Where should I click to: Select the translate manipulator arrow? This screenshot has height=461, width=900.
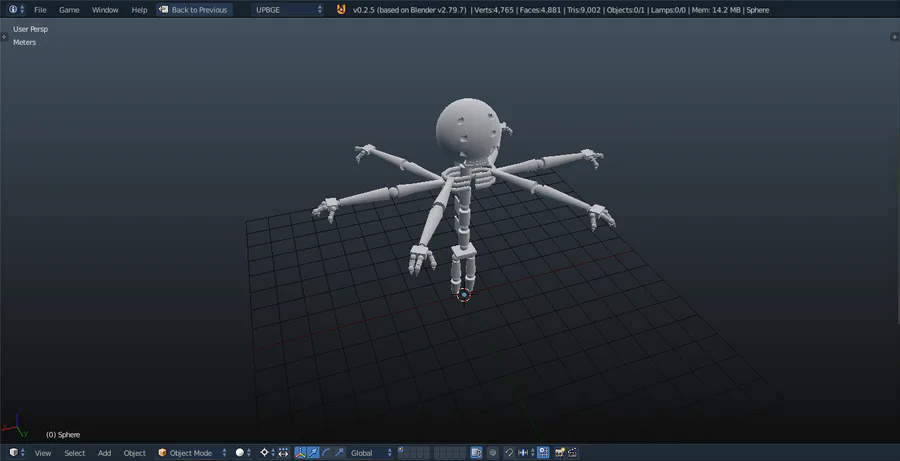(313, 453)
